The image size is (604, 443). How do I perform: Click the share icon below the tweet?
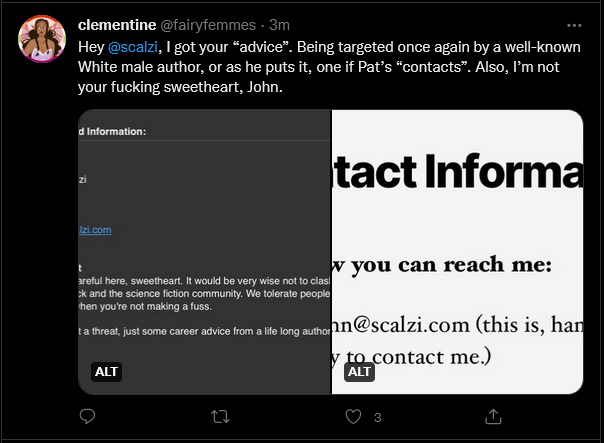point(493,416)
